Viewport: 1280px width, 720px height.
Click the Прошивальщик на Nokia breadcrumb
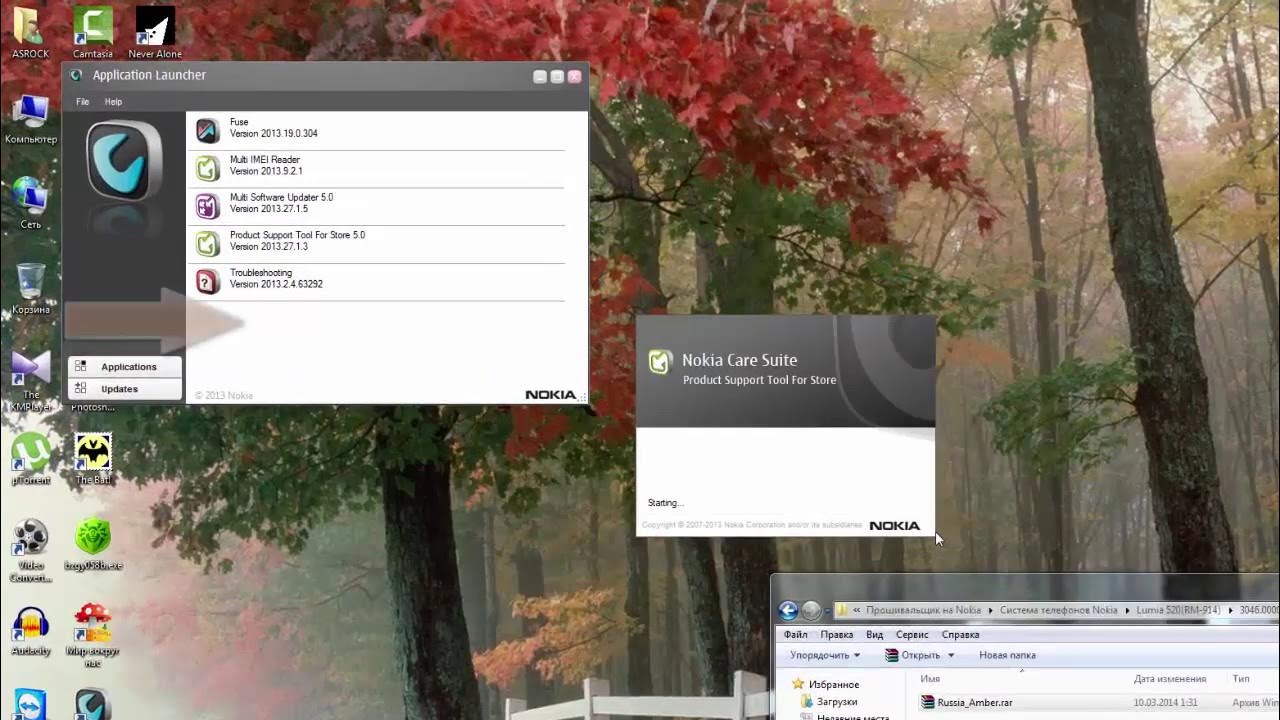click(x=923, y=610)
